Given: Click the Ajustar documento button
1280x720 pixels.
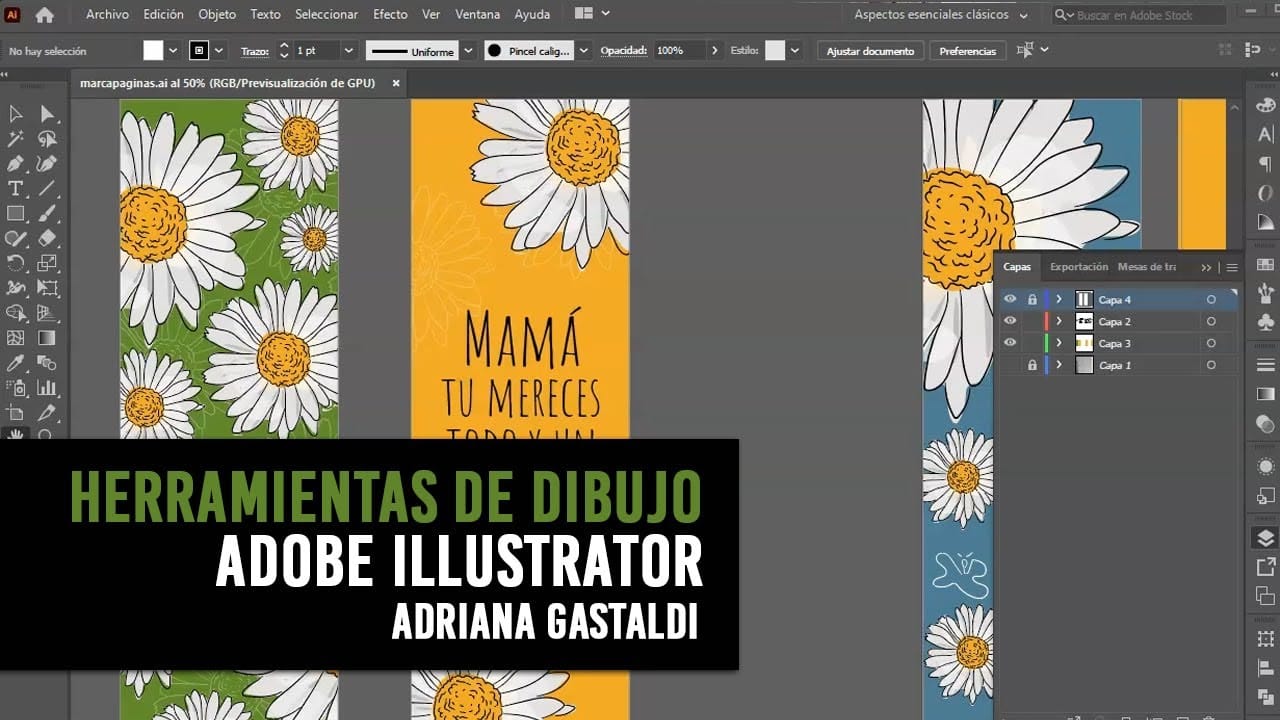Looking at the screenshot, I should click(870, 50).
